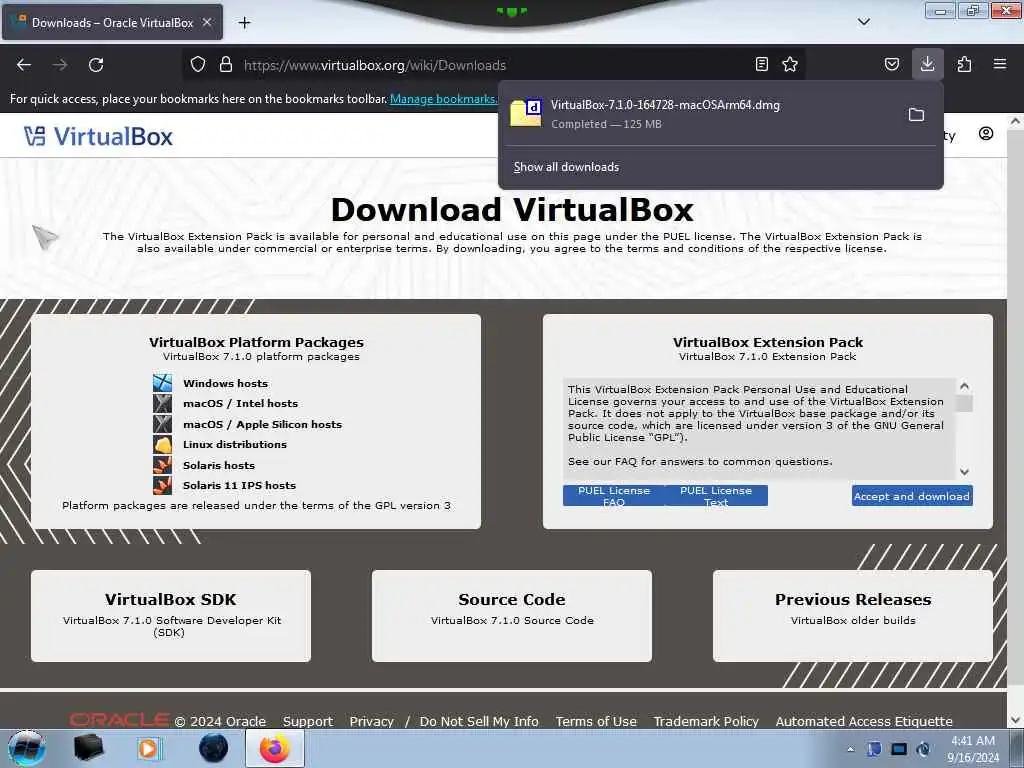Download Solaris hosts package
Viewport: 1024px width, 768px height.
(x=219, y=466)
